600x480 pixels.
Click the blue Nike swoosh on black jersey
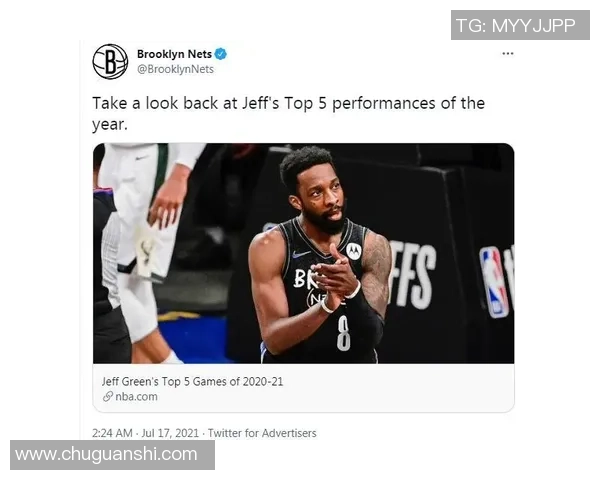click(301, 254)
